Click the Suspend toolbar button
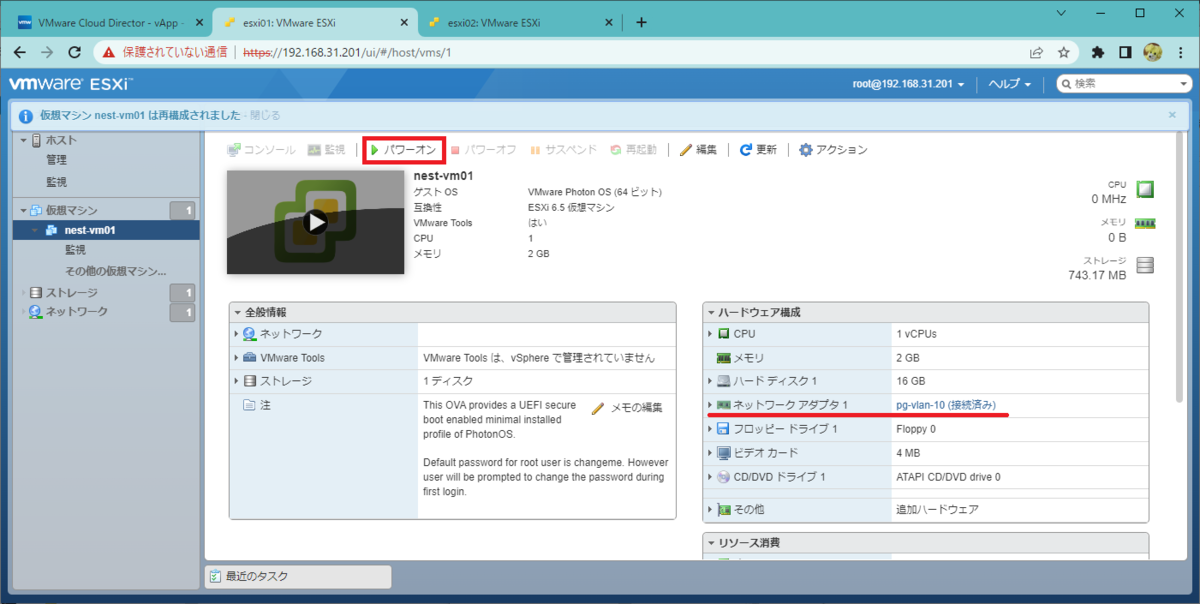This screenshot has width=1200, height=604. [x=563, y=150]
